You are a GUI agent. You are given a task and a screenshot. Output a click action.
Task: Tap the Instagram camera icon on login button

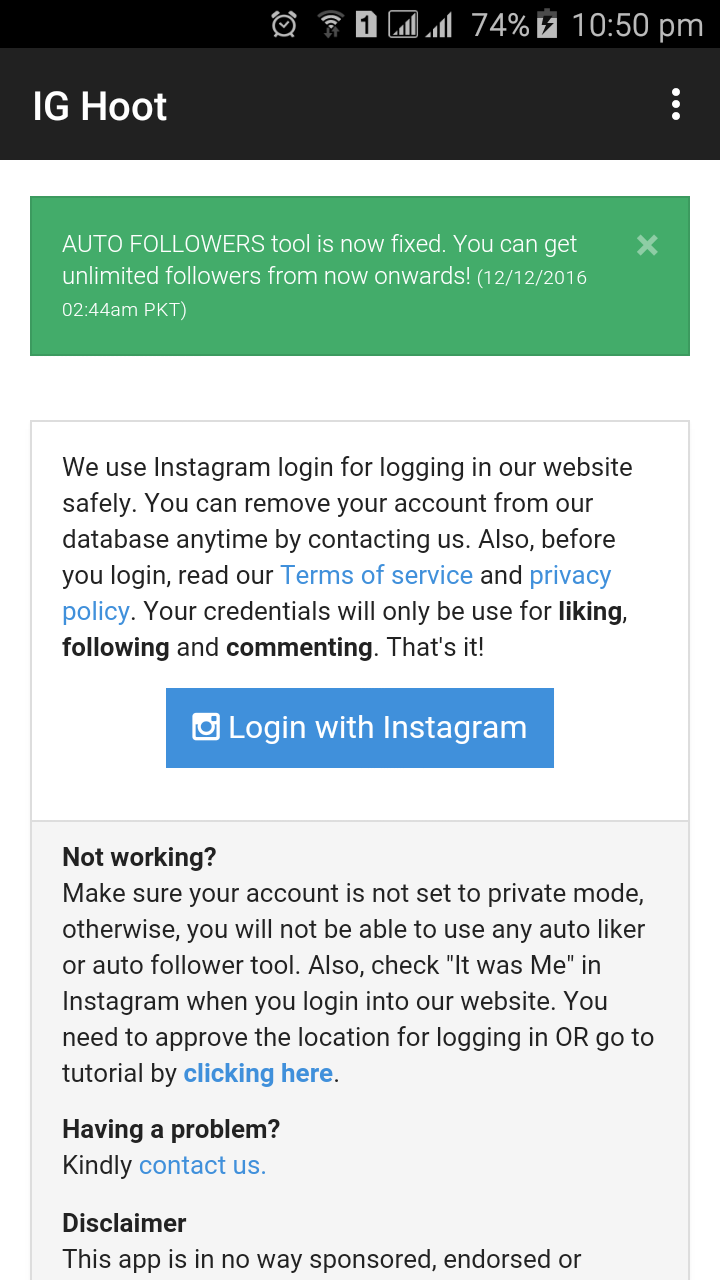[206, 726]
